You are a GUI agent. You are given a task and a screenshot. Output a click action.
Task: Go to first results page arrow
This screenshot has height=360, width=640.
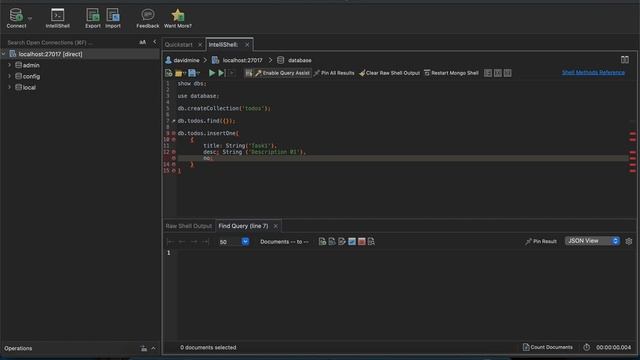pos(171,242)
